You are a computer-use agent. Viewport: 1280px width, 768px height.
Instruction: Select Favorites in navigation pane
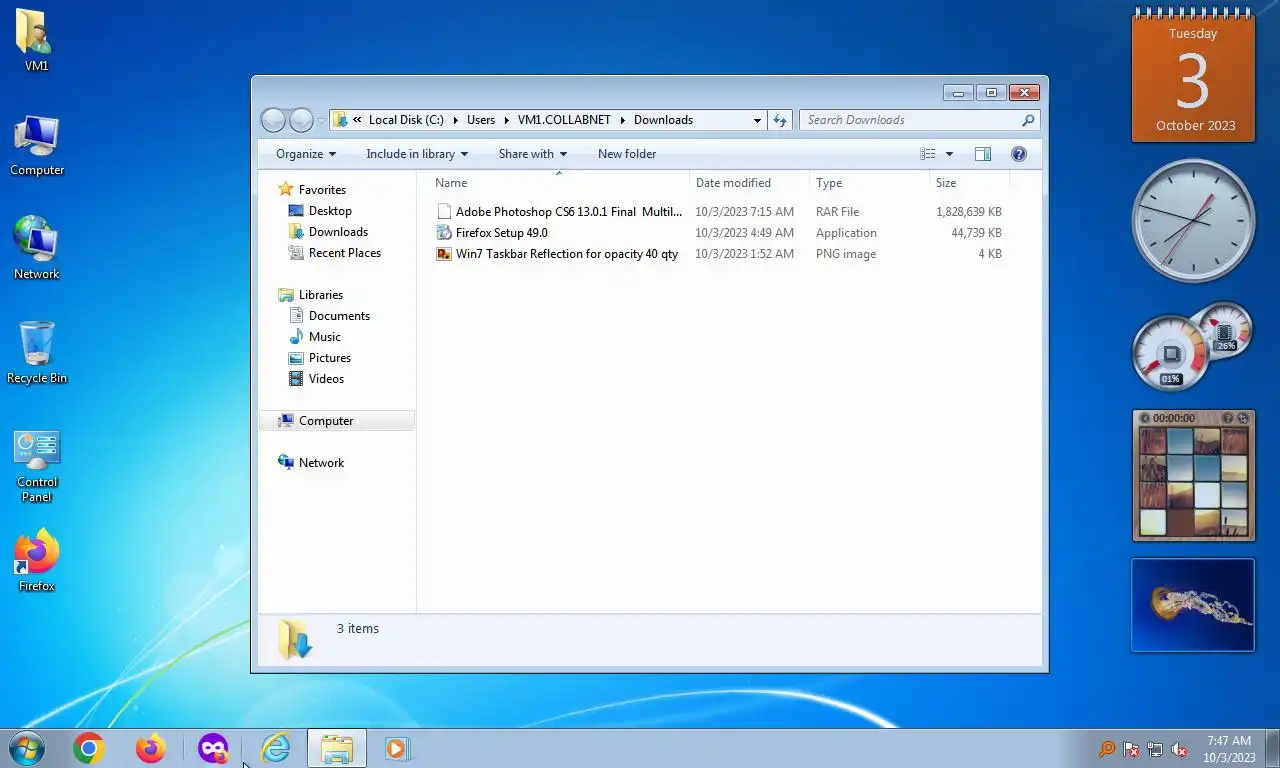click(x=322, y=190)
